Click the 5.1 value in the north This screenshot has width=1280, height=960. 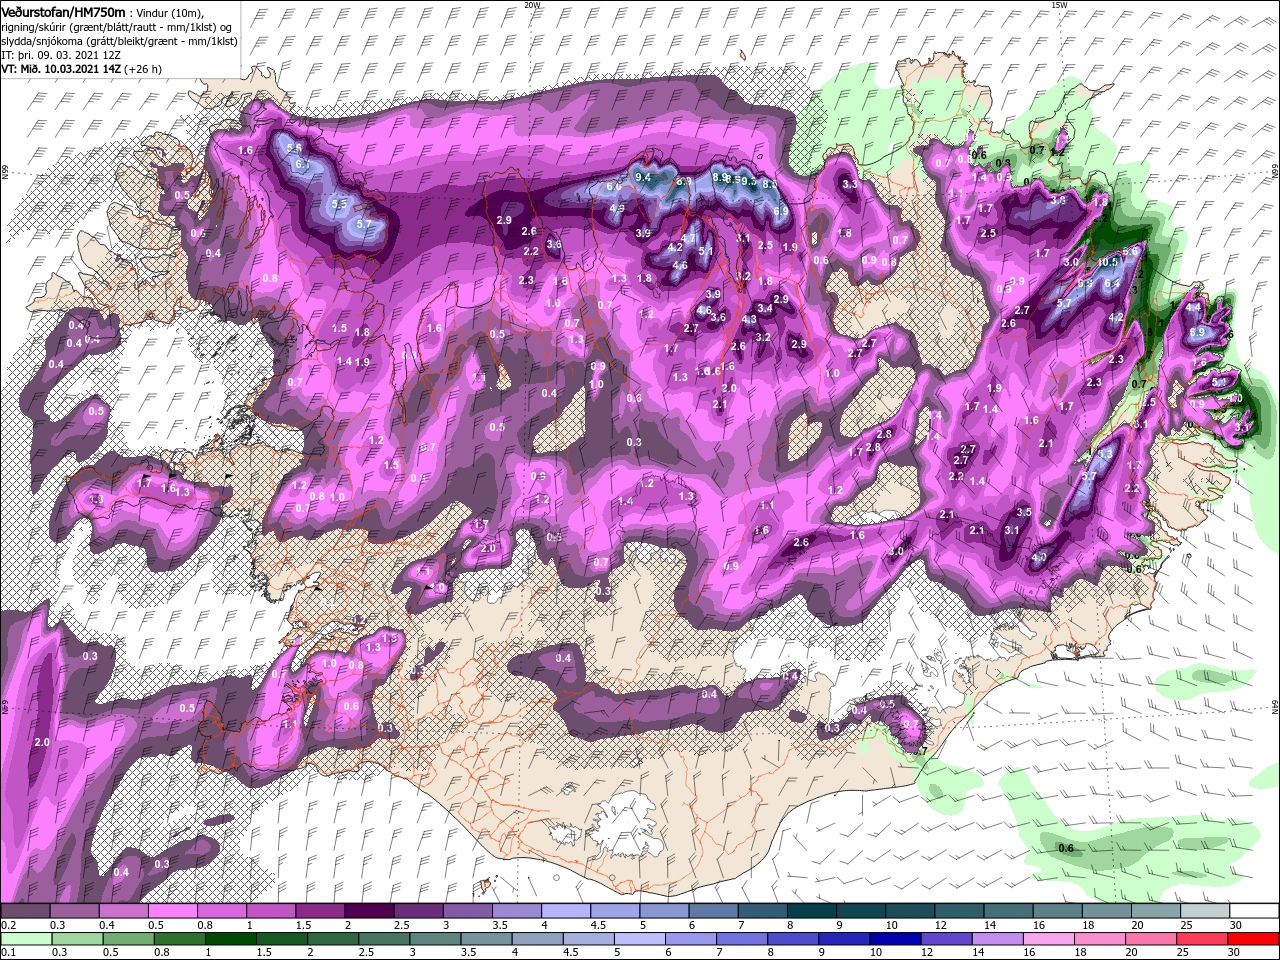pos(705,251)
